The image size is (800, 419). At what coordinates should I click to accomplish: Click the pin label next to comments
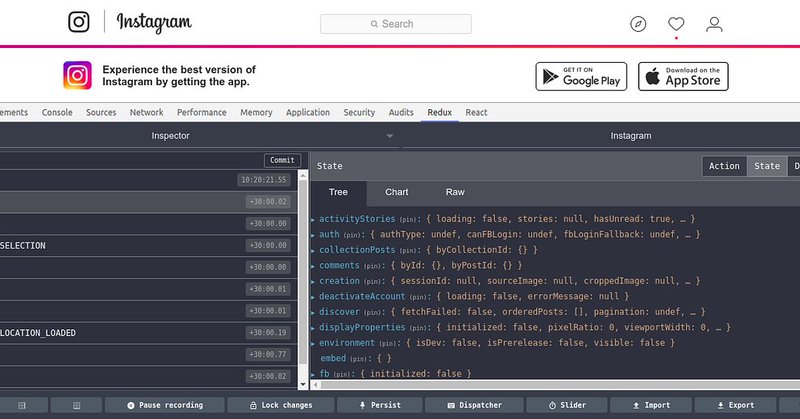click(x=373, y=266)
